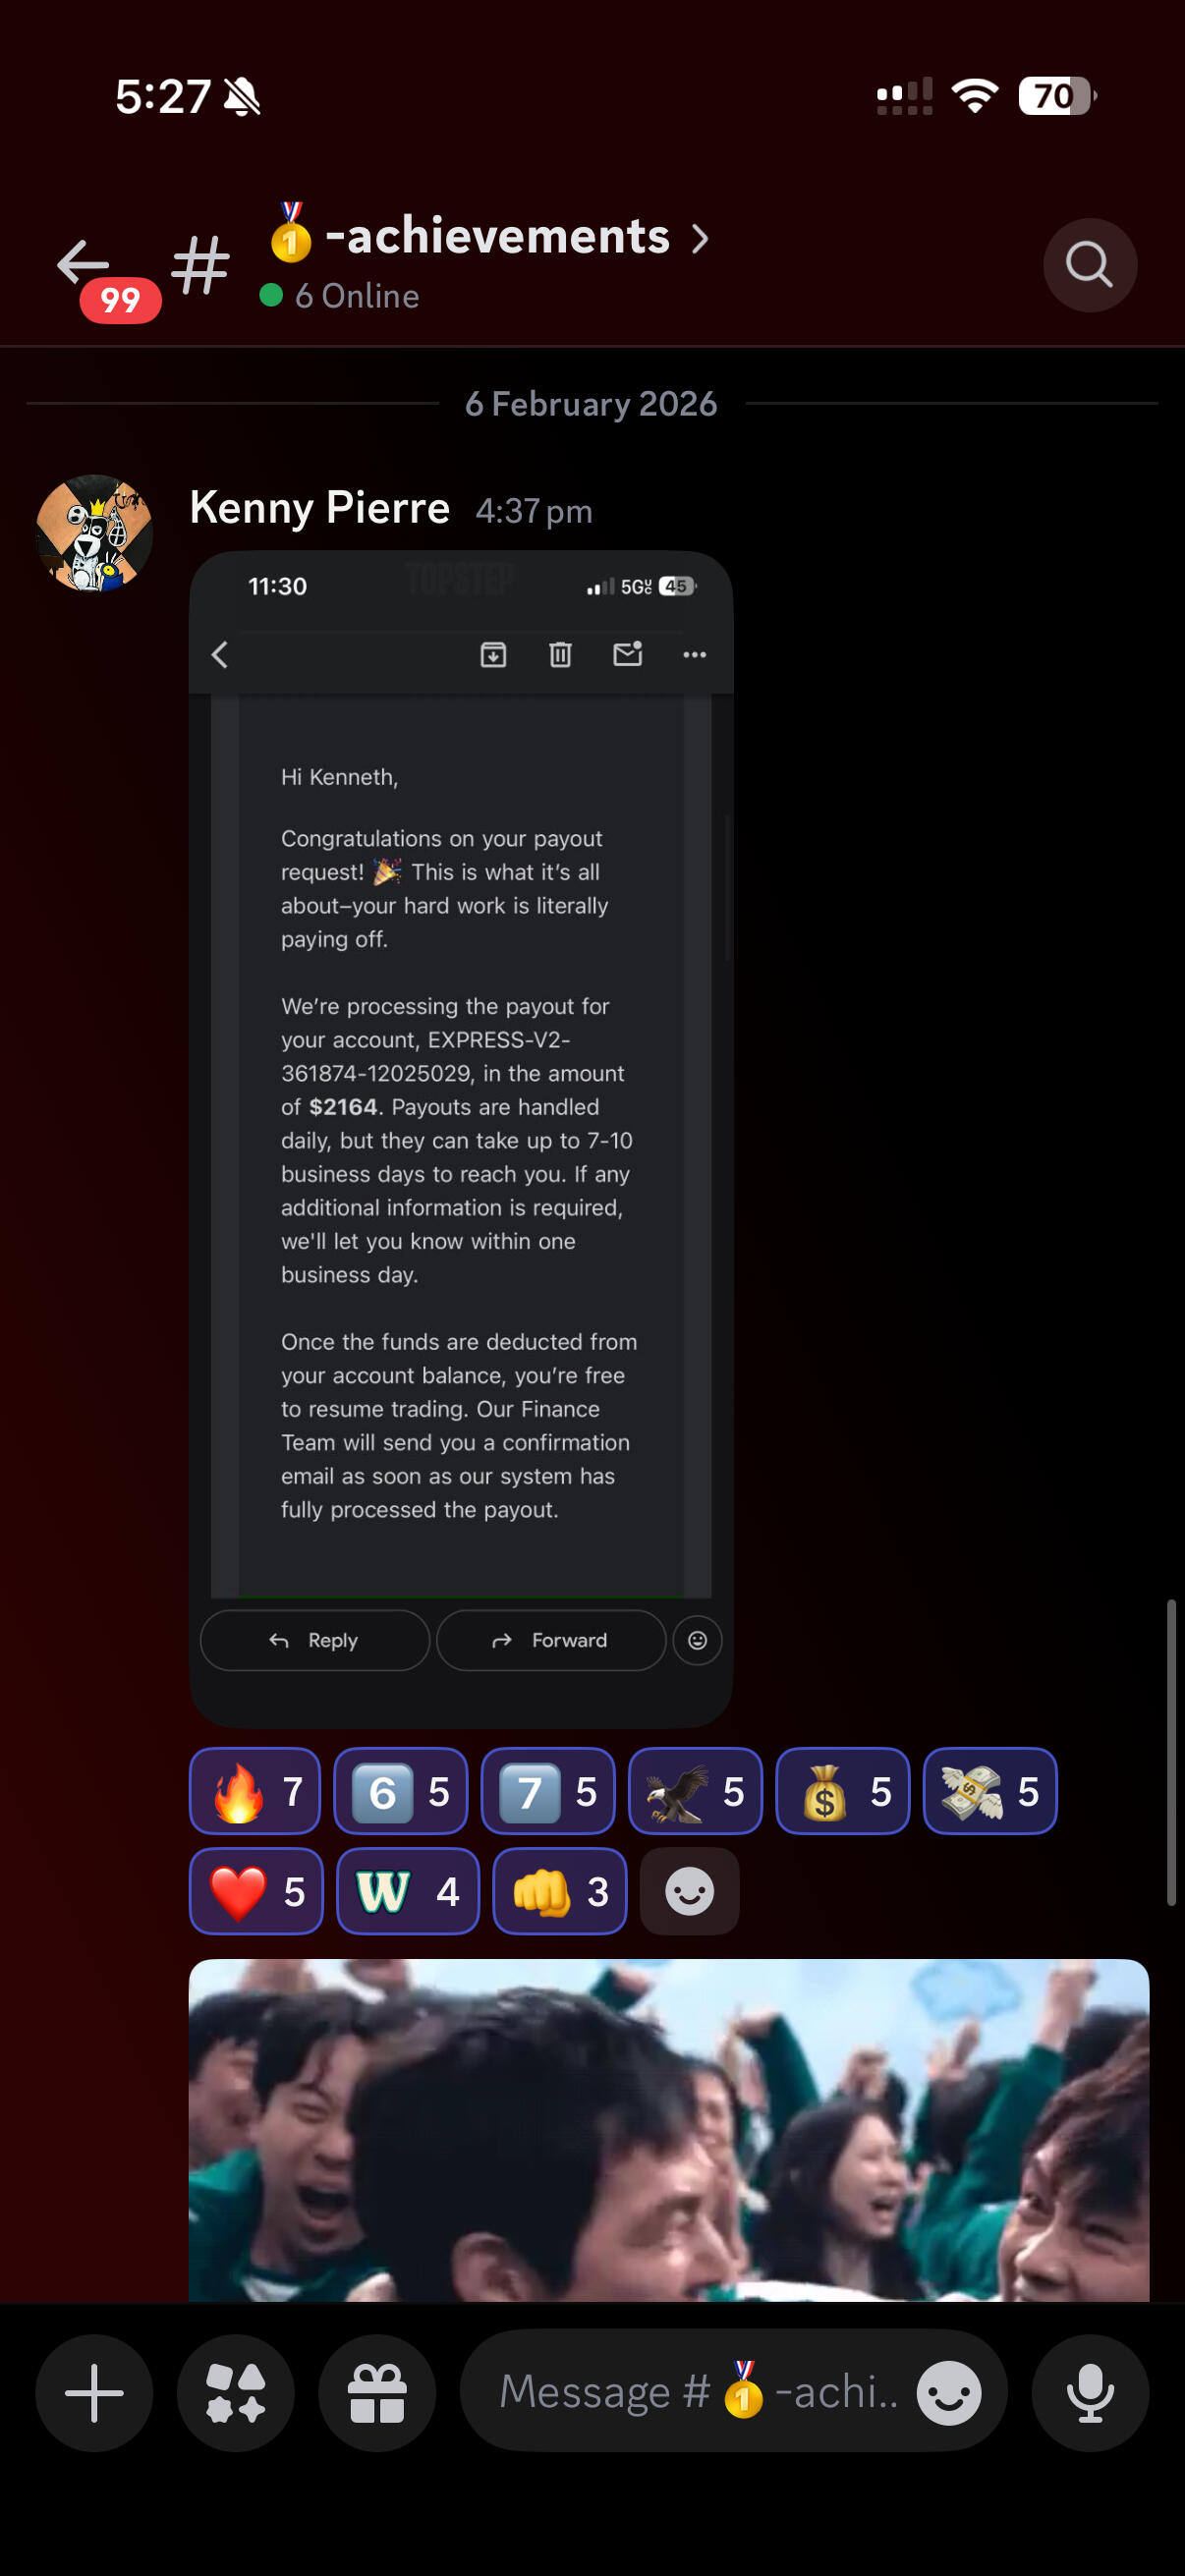Open Kenny Pierre's username
The width and height of the screenshot is (1185, 2576).
(319, 508)
